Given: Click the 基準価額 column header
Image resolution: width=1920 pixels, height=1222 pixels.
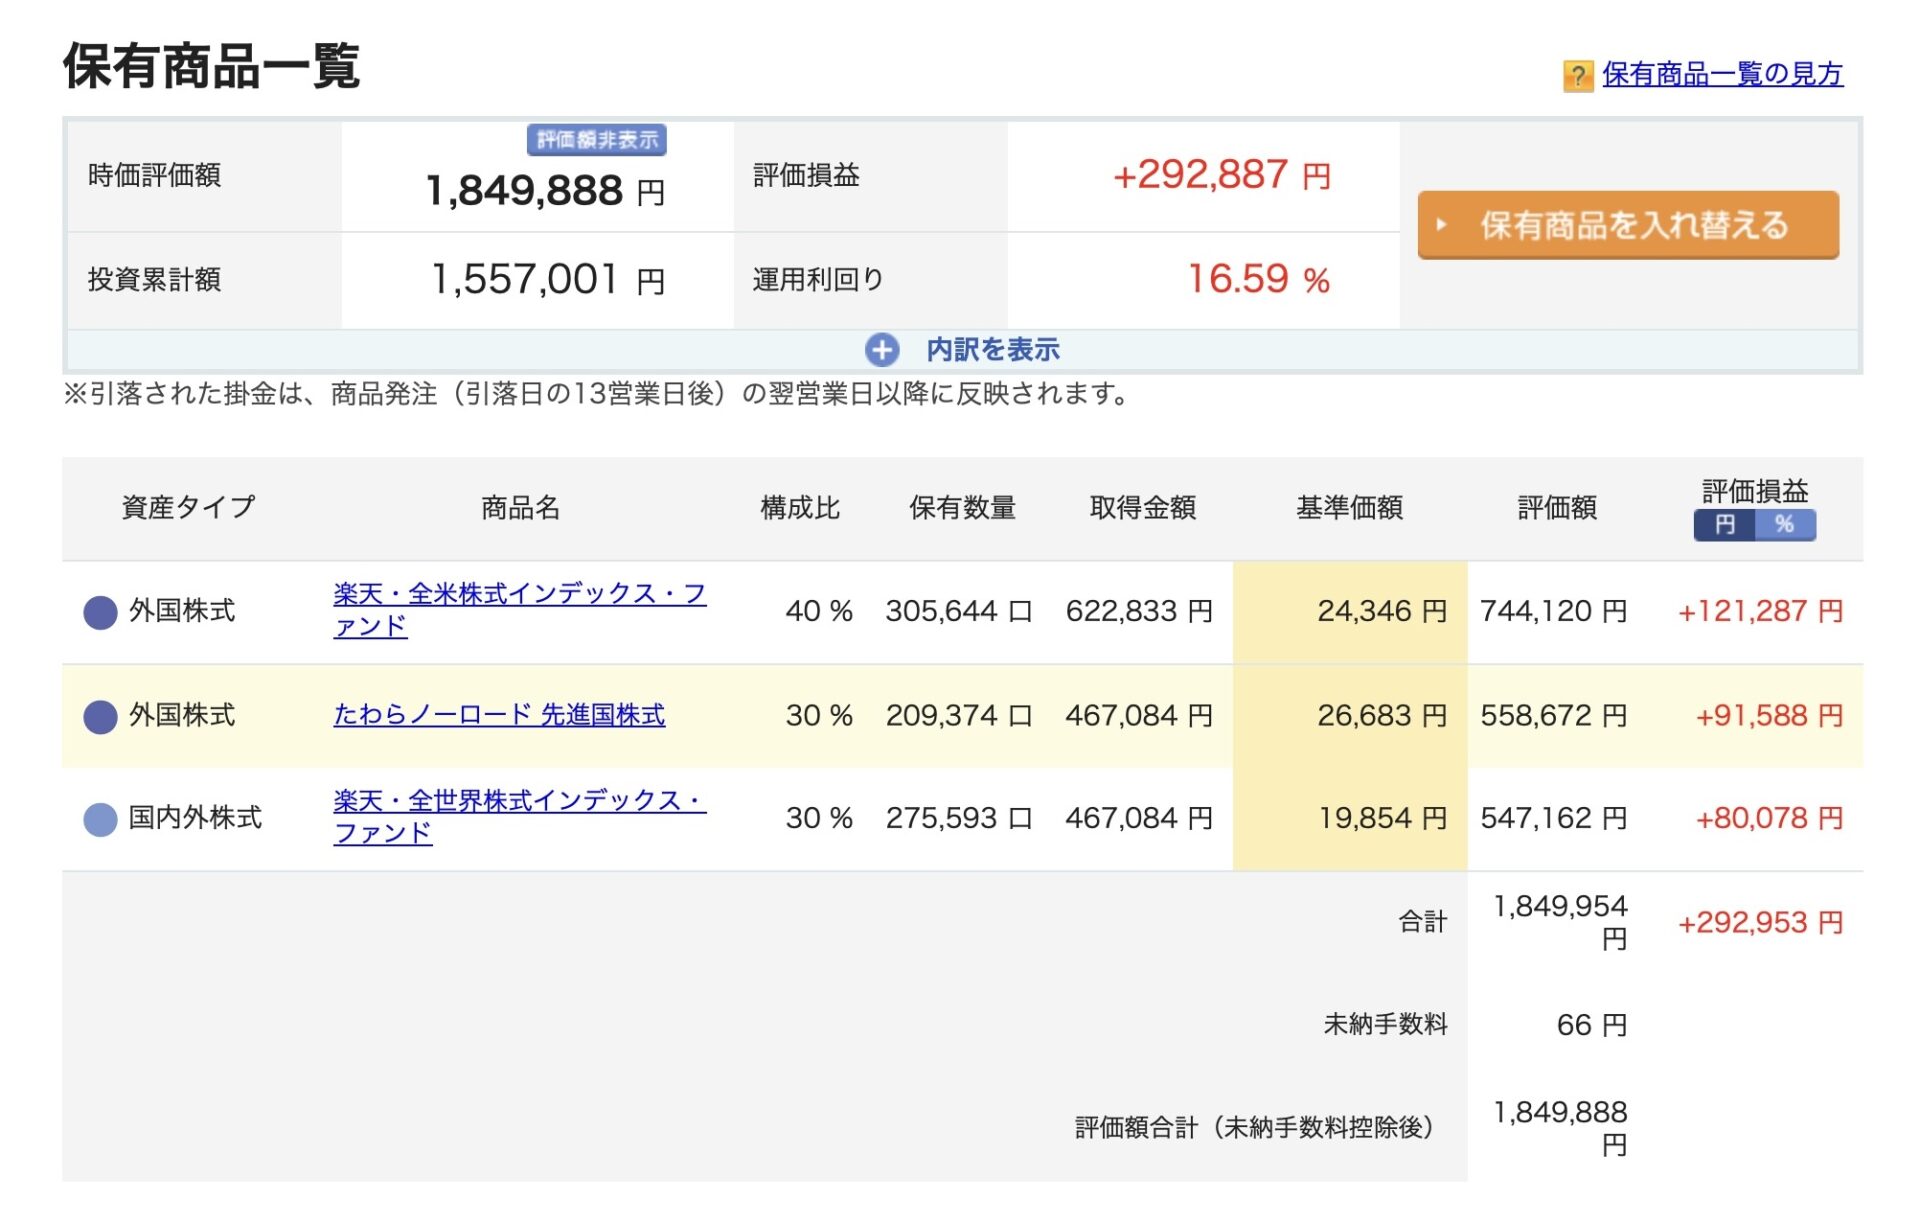Looking at the screenshot, I should 1349,508.
